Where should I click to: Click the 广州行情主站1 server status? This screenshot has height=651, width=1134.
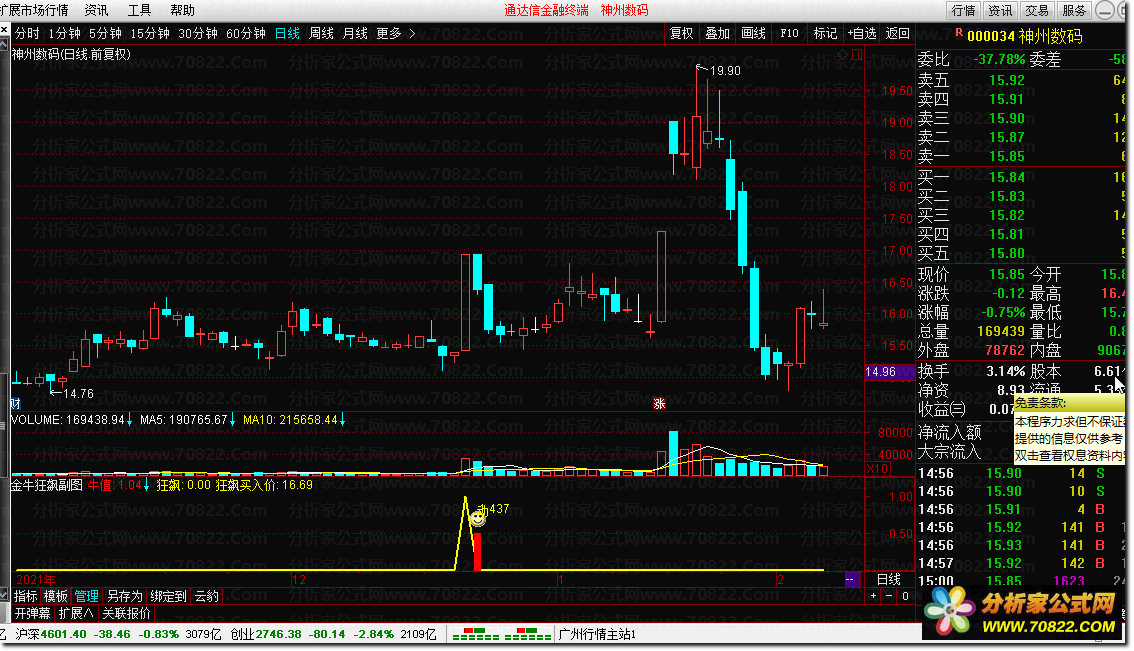[x=597, y=634]
